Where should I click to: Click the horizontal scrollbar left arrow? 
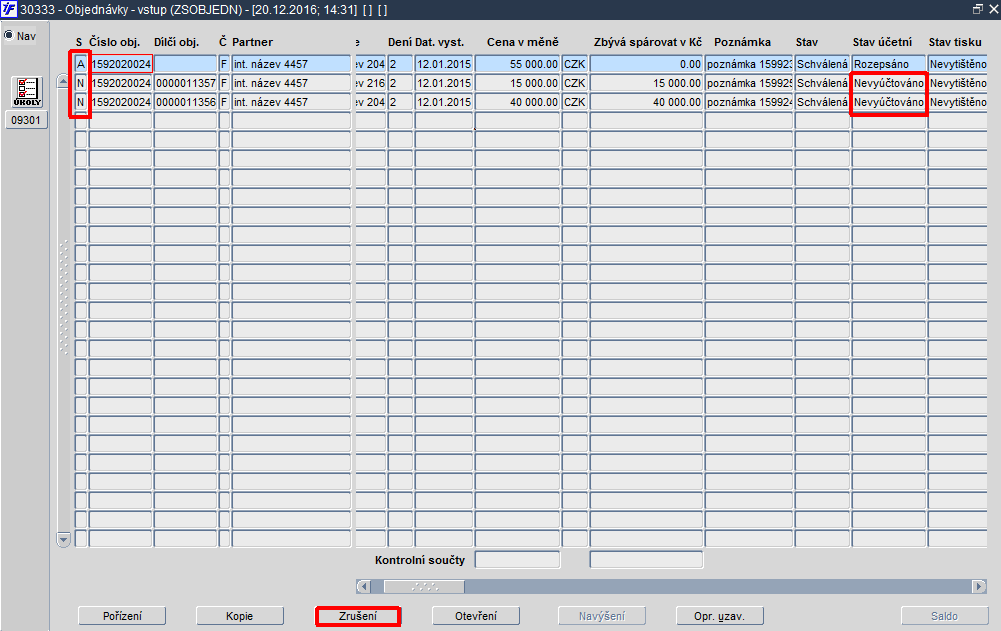(363, 586)
